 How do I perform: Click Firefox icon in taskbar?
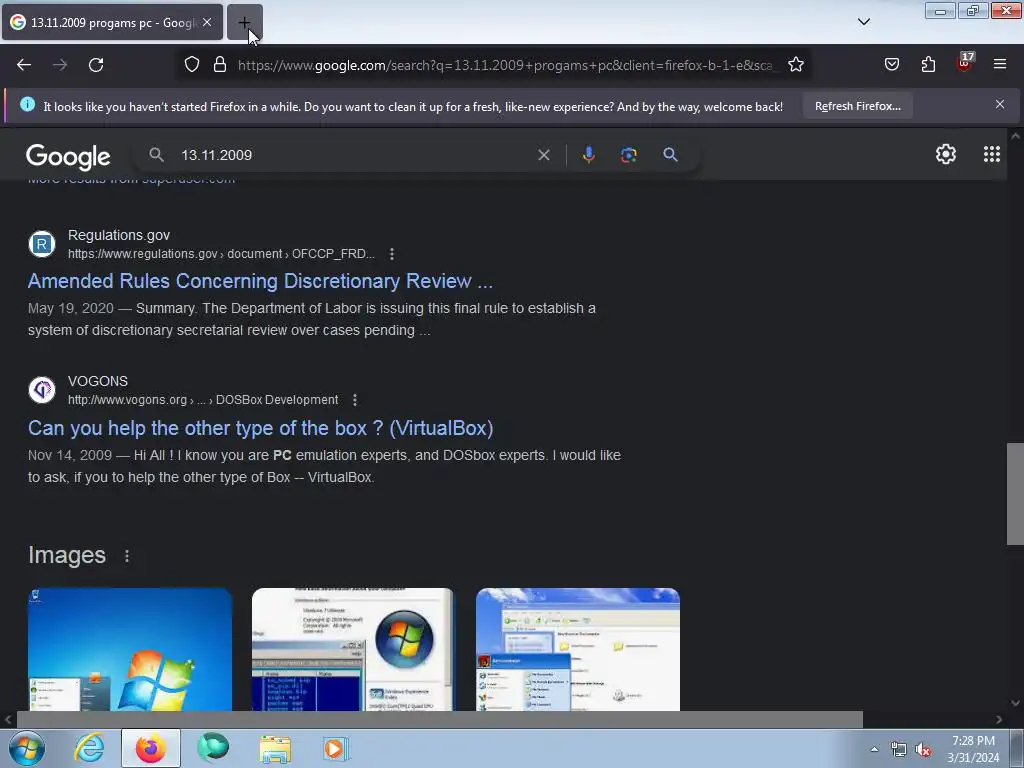(150, 748)
